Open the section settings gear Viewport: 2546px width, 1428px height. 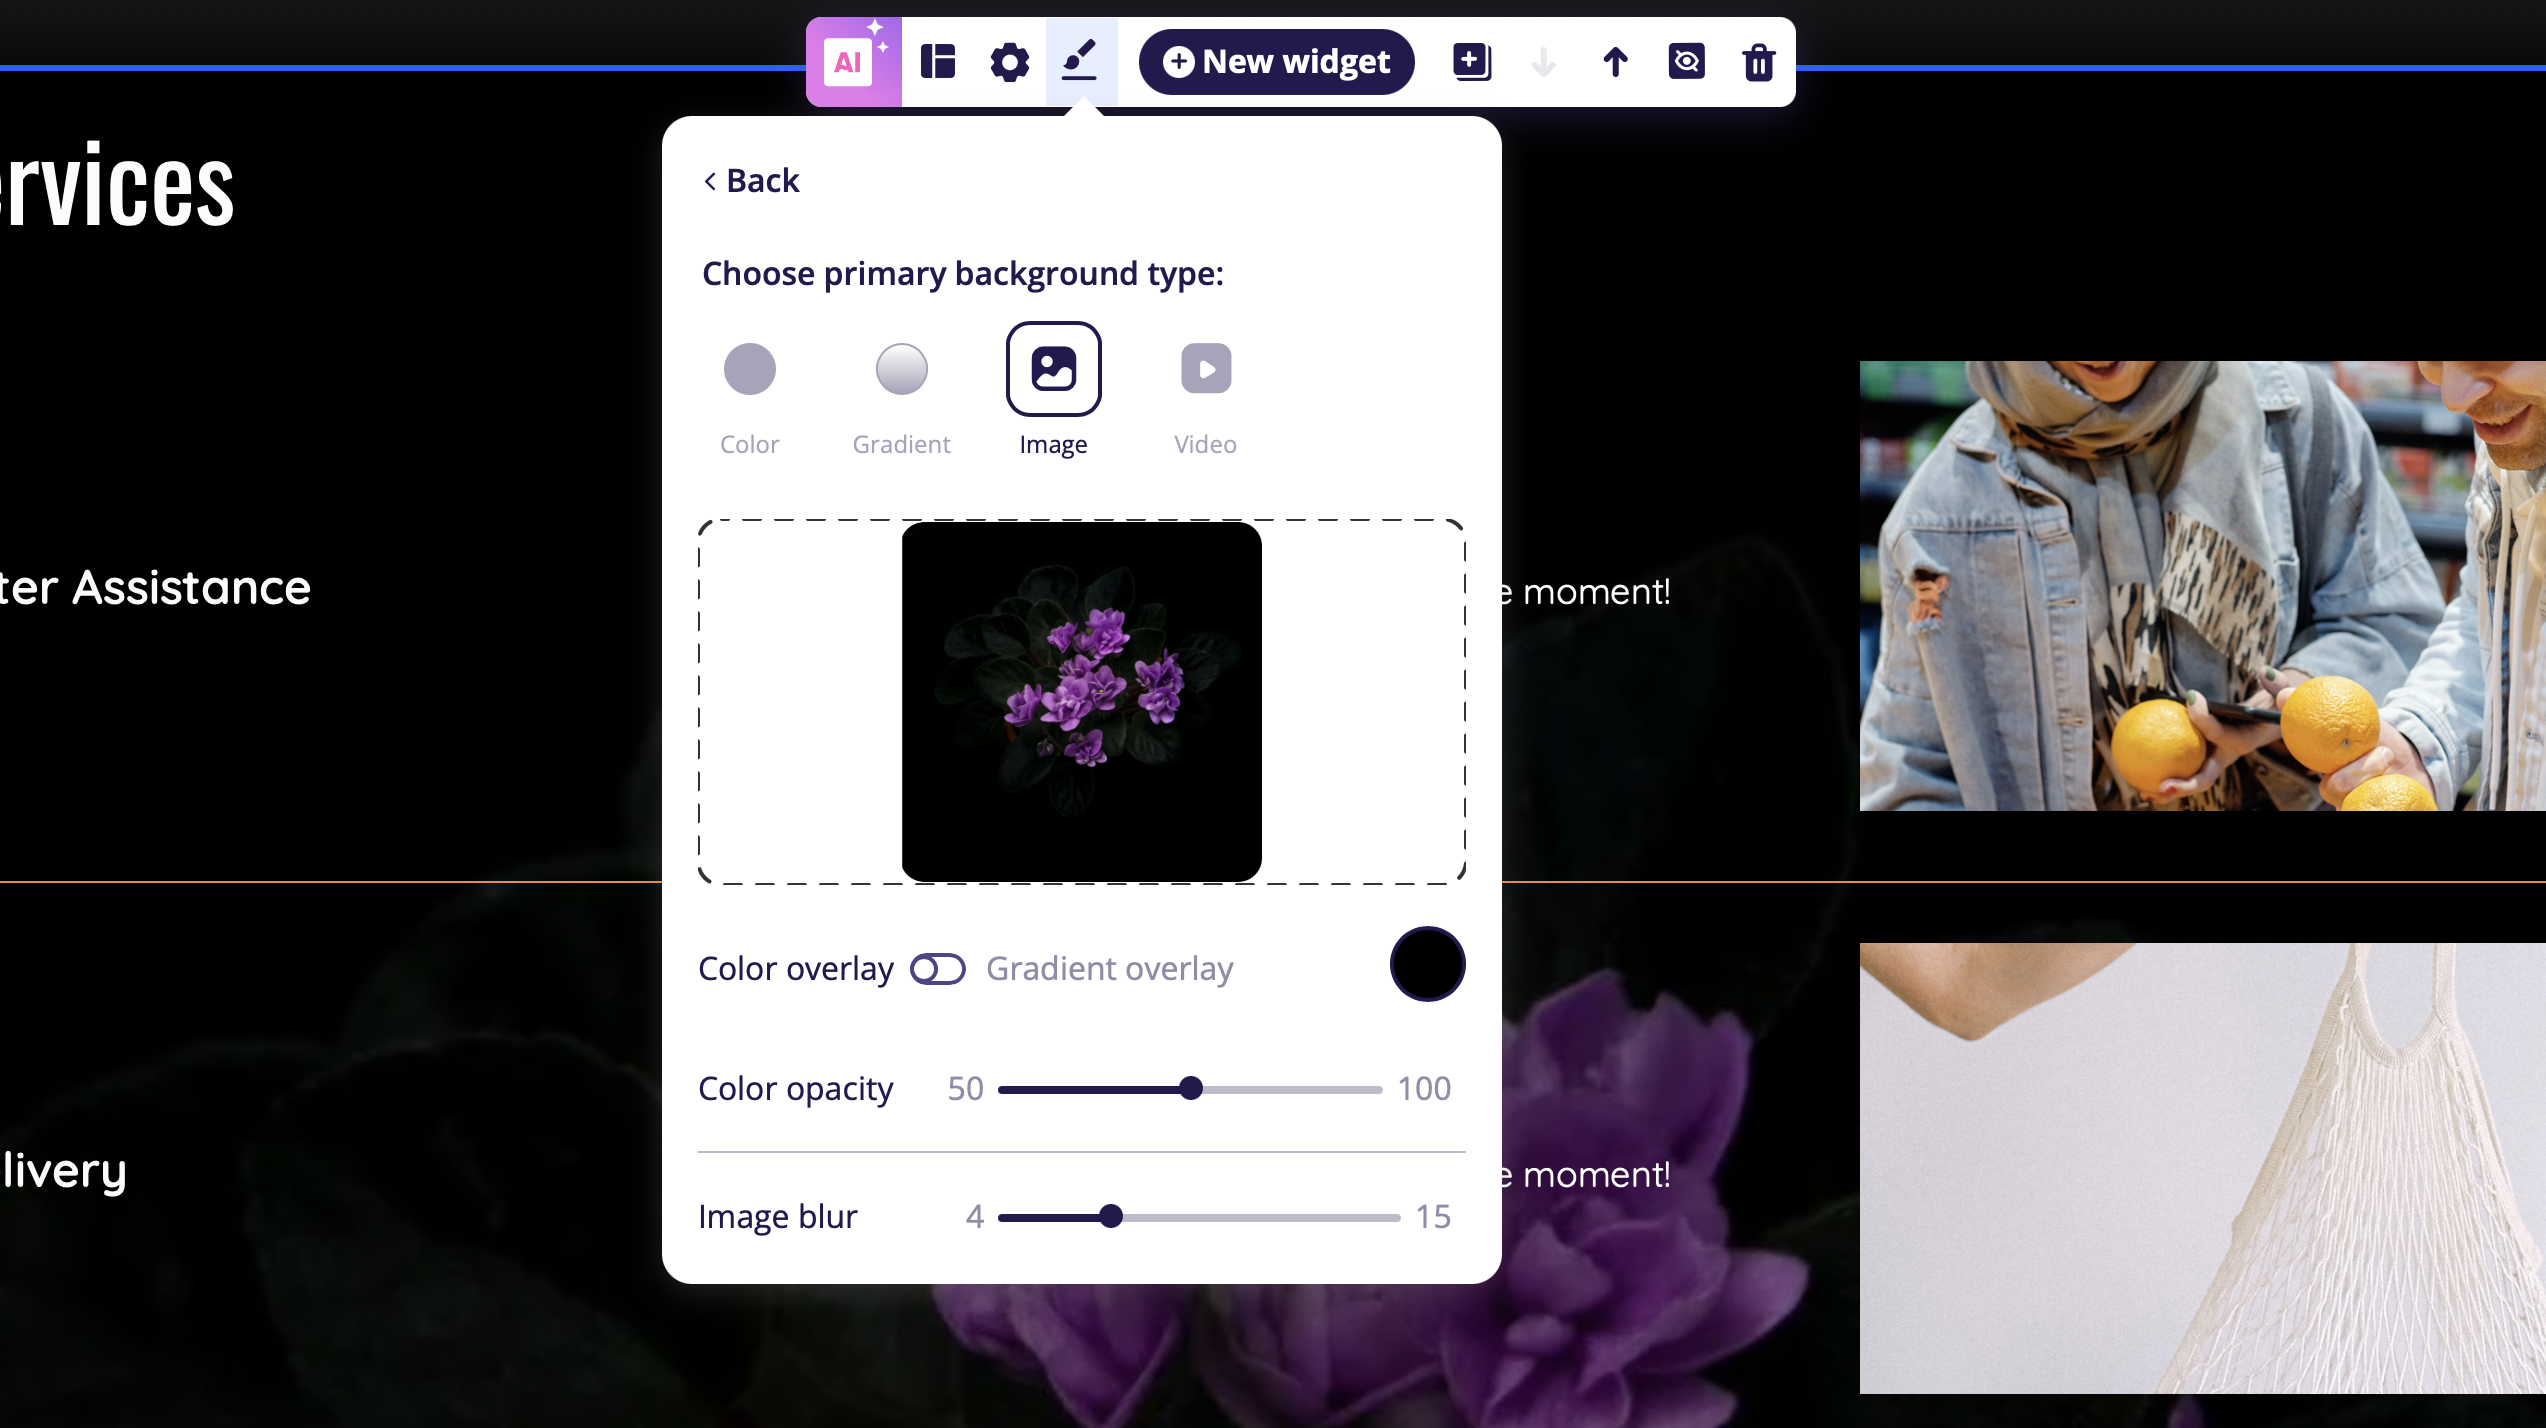click(1009, 62)
